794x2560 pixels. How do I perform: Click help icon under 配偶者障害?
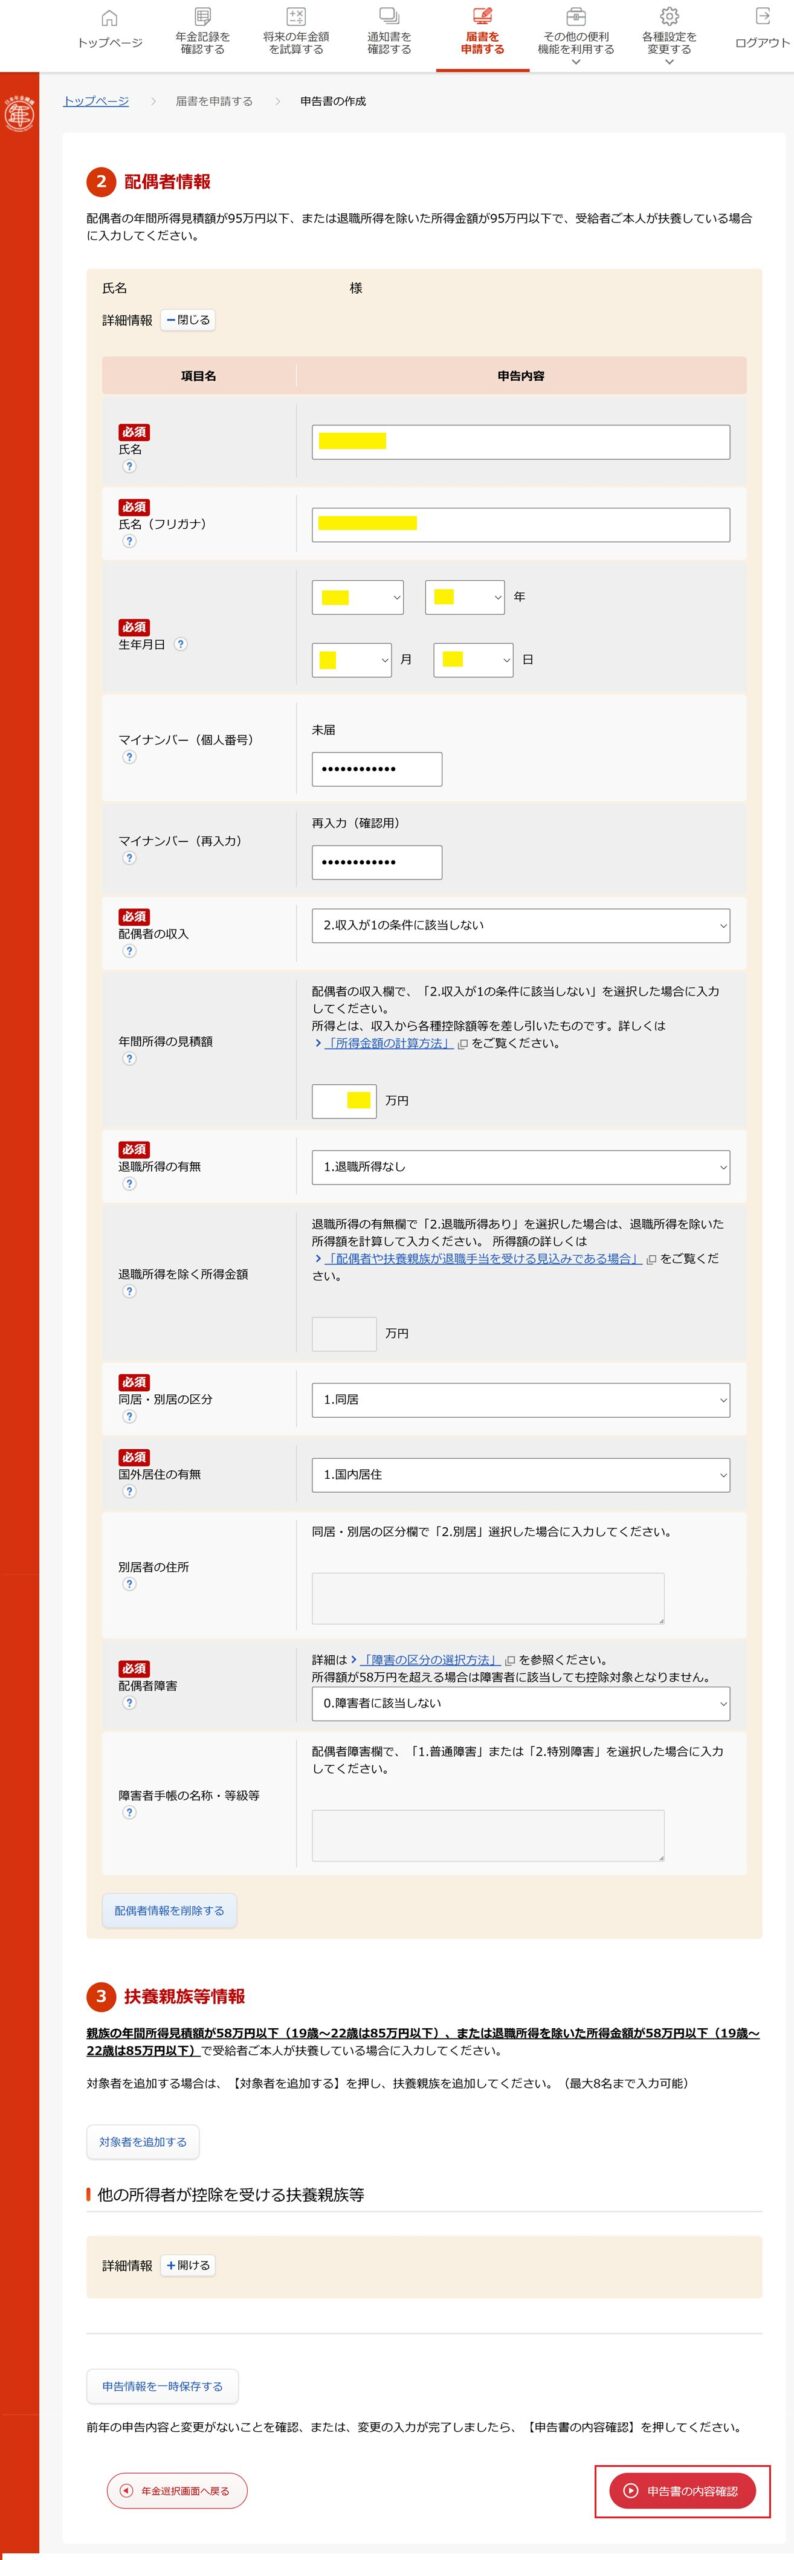pyautogui.click(x=129, y=1703)
